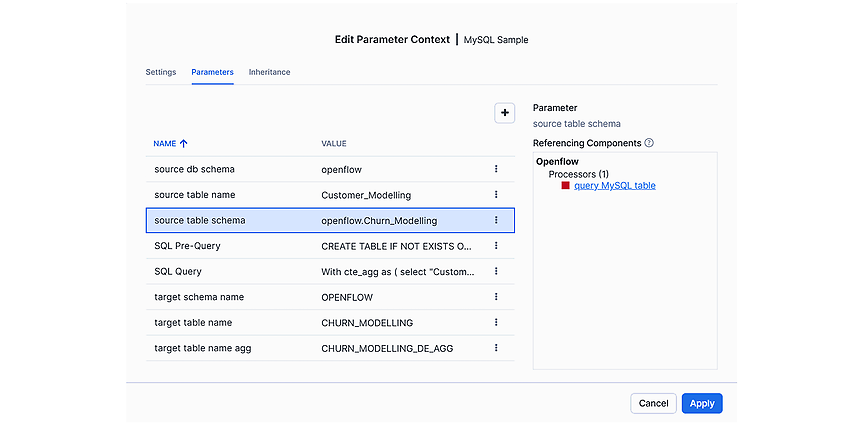Open the query MySQL table processor link
This screenshot has height=425, width=850.
pyautogui.click(x=615, y=185)
